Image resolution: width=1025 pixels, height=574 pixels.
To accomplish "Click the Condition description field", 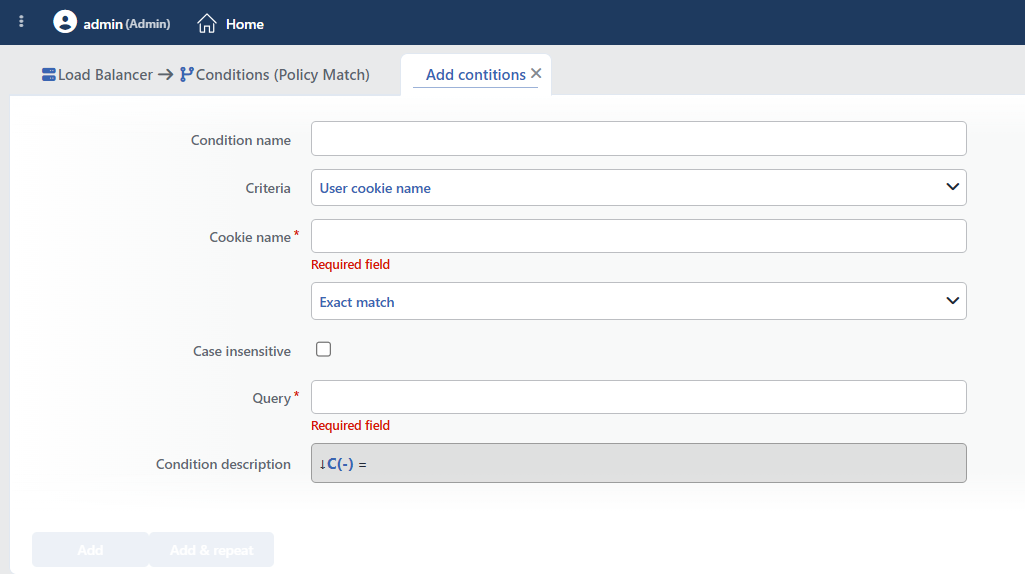I will coord(639,463).
